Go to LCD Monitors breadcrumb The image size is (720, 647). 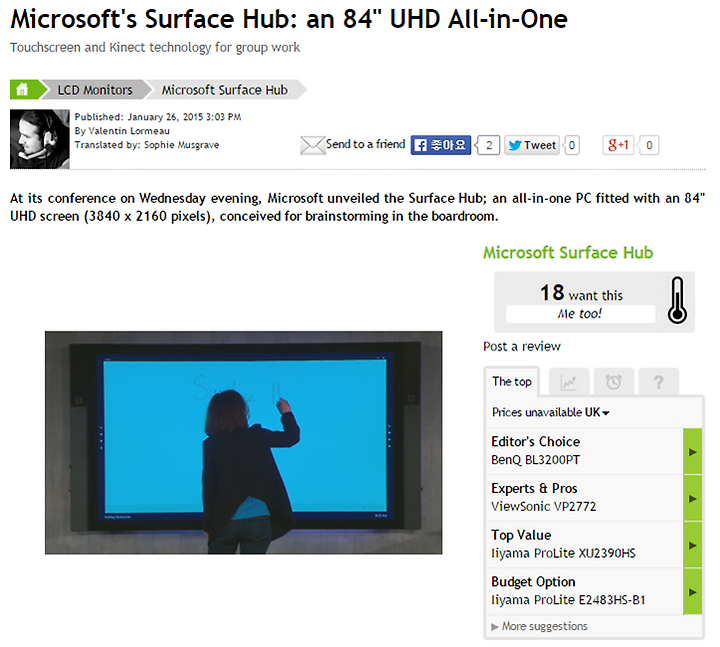pyautogui.click(x=95, y=90)
